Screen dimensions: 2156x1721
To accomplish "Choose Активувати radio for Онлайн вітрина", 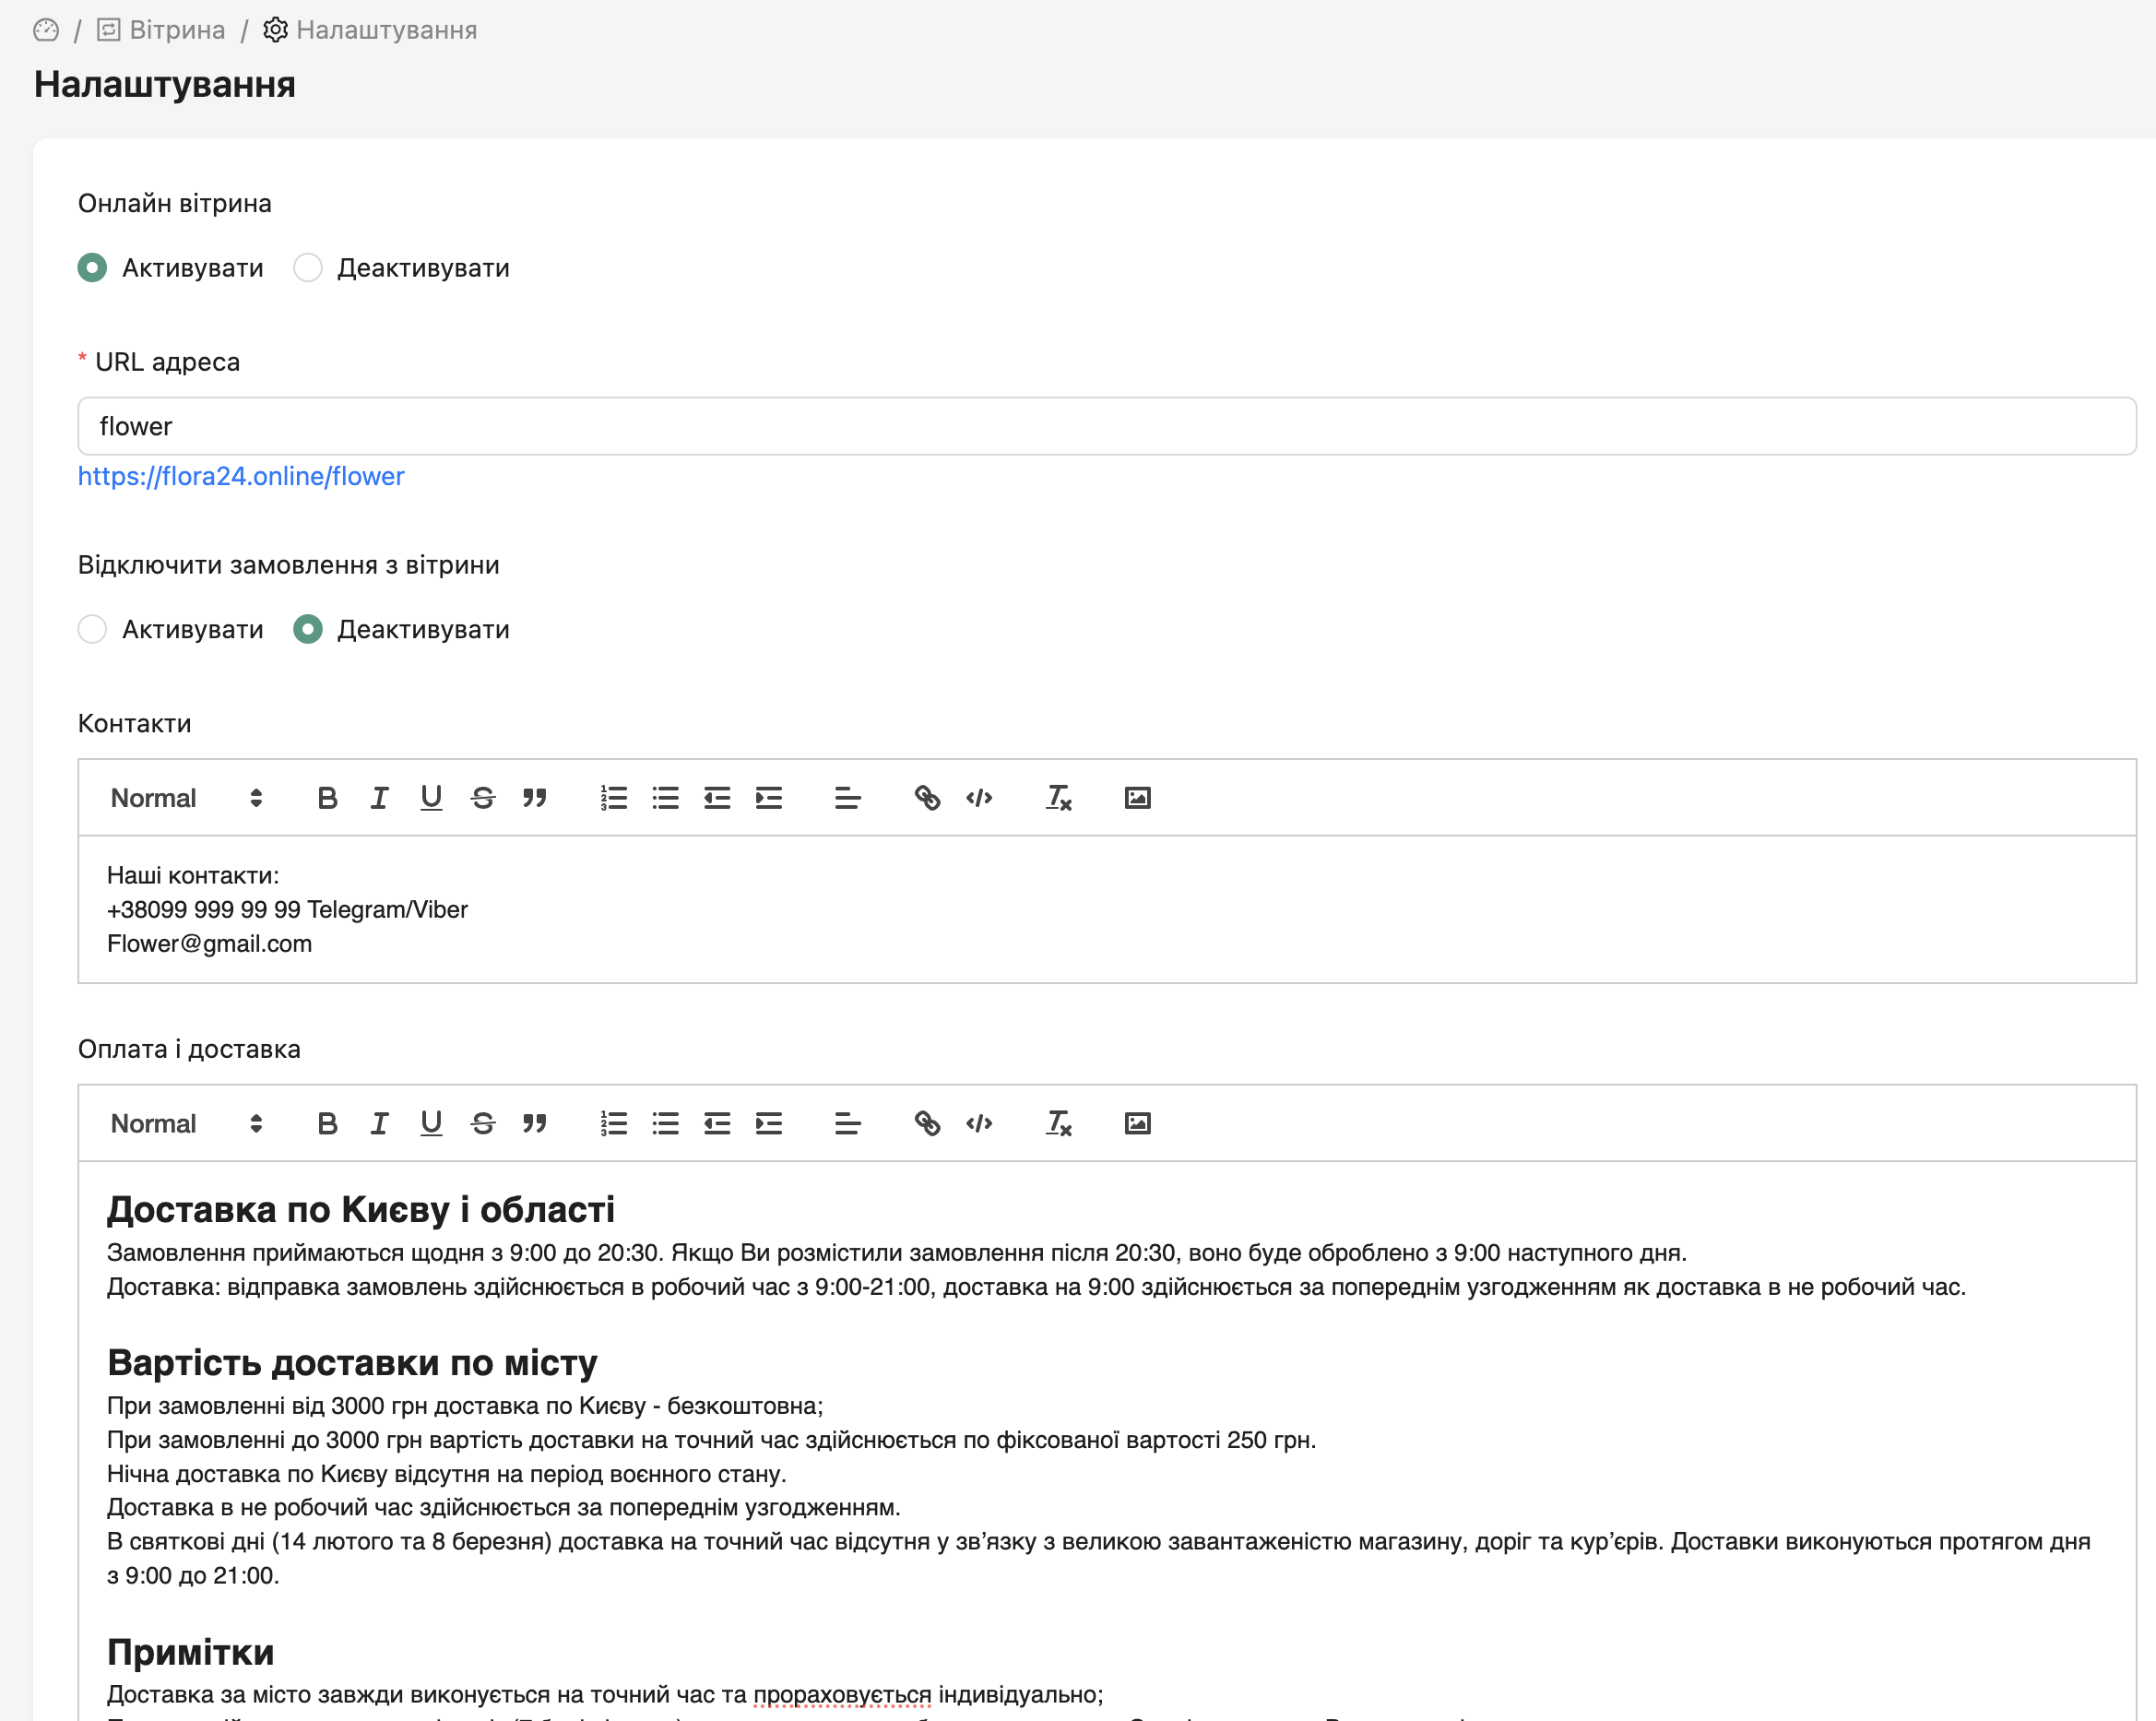I will coord(92,268).
